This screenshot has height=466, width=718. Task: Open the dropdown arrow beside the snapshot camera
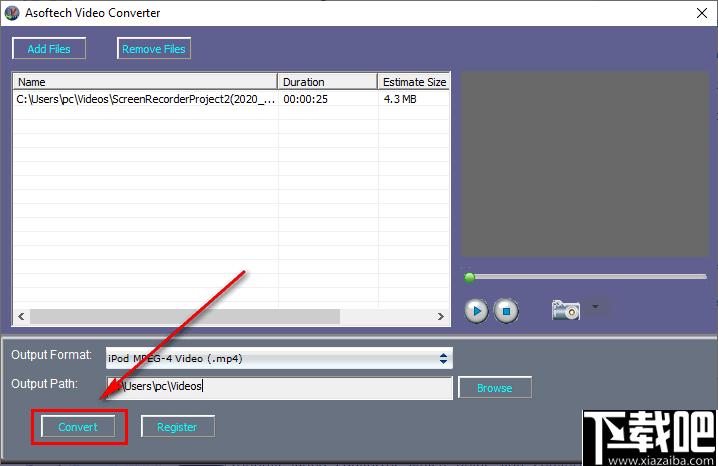[594, 307]
